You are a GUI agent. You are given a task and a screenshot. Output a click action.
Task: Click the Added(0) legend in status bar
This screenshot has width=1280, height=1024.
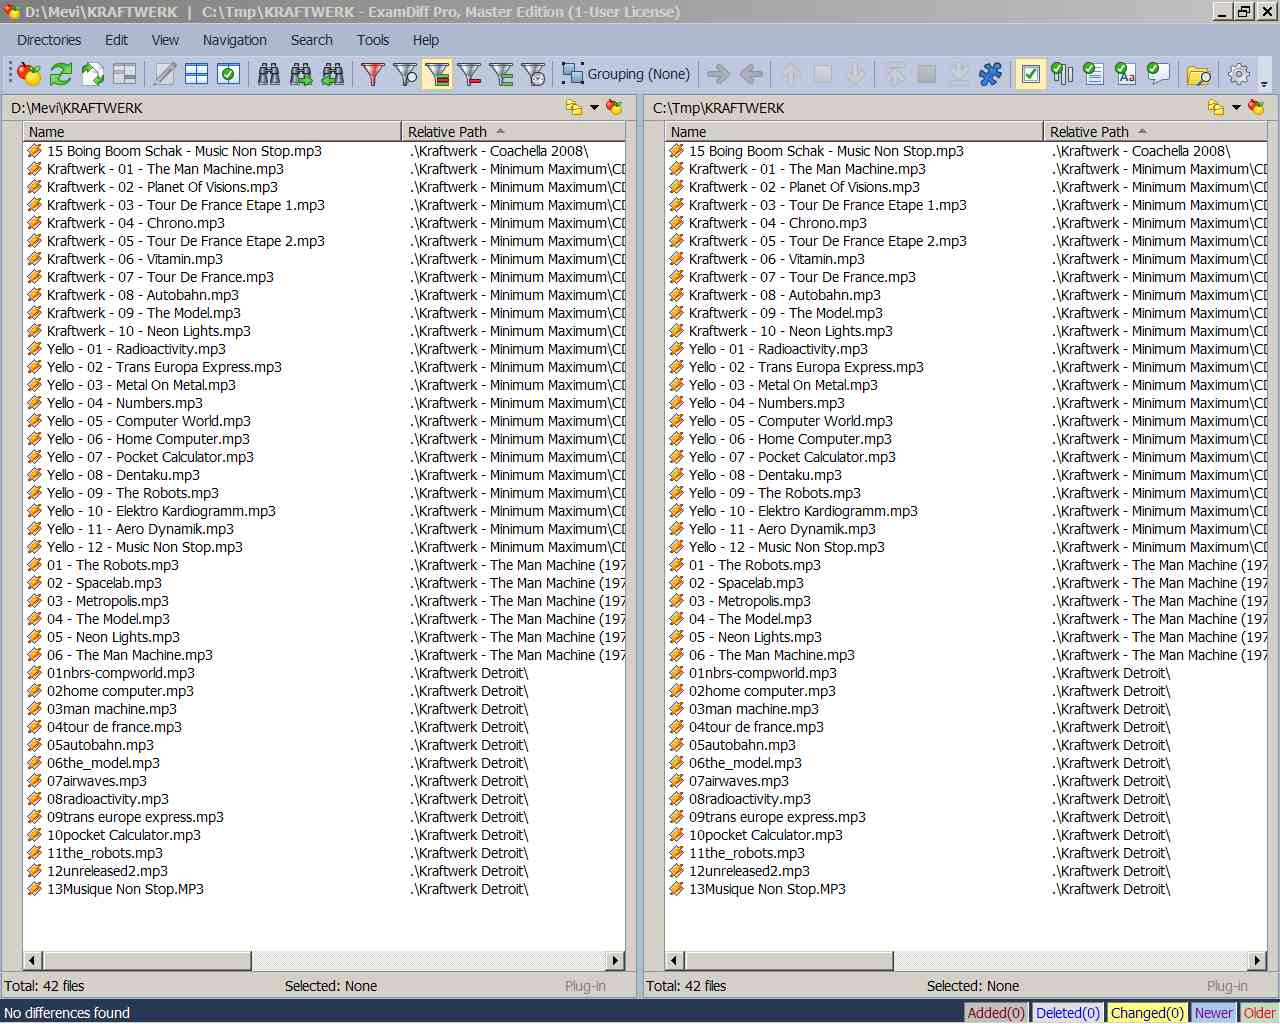tap(996, 1013)
